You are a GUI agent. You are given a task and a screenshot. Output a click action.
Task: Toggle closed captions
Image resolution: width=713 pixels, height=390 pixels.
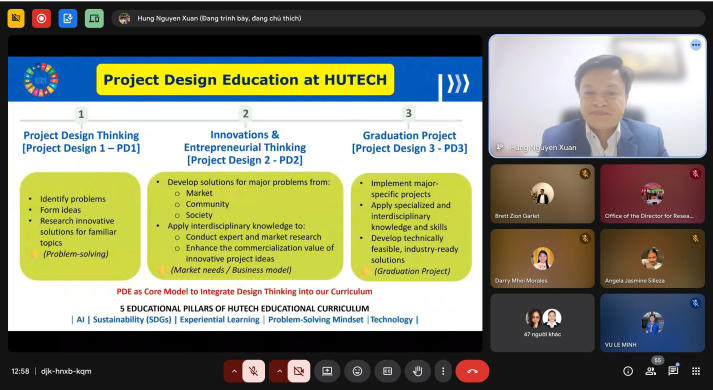387,371
